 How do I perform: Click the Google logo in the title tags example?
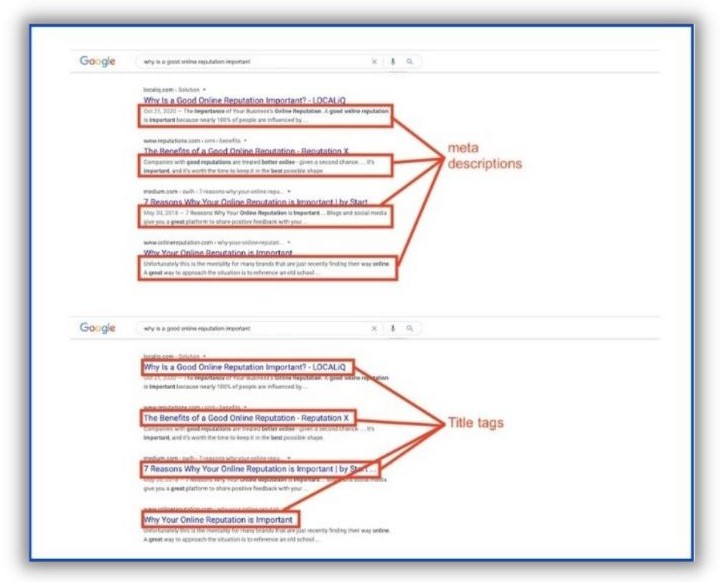click(x=98, y=327)
